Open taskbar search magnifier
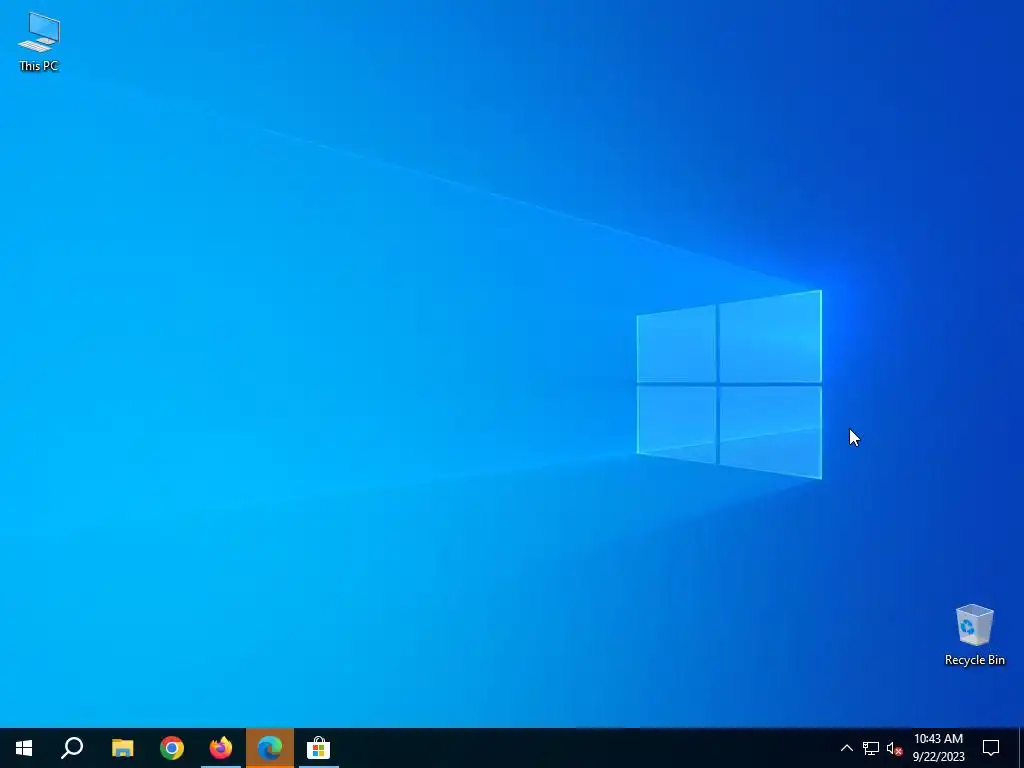1024x768 pixels. [72, 748]
